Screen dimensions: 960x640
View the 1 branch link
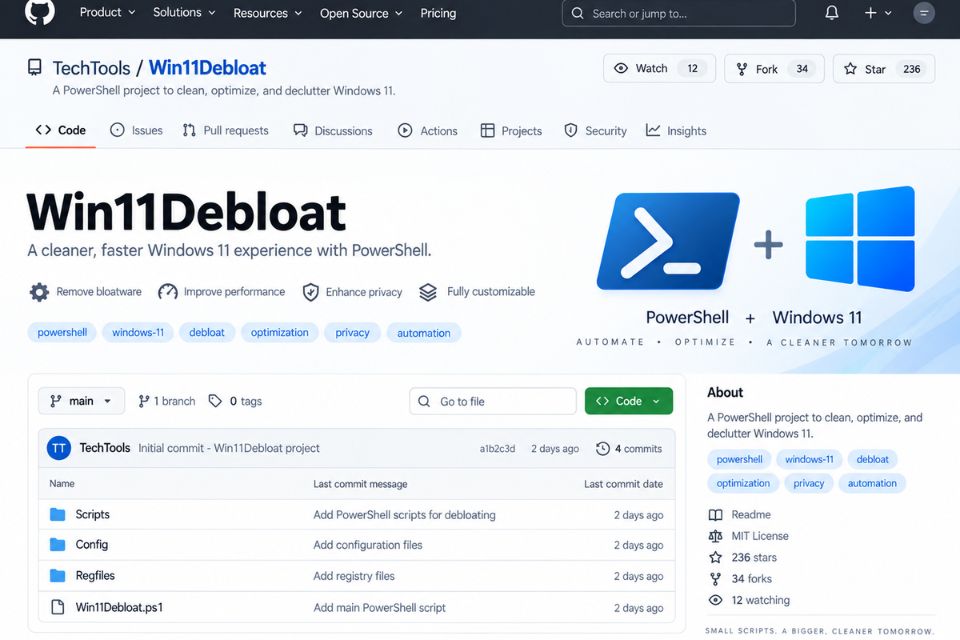(167, 401)
